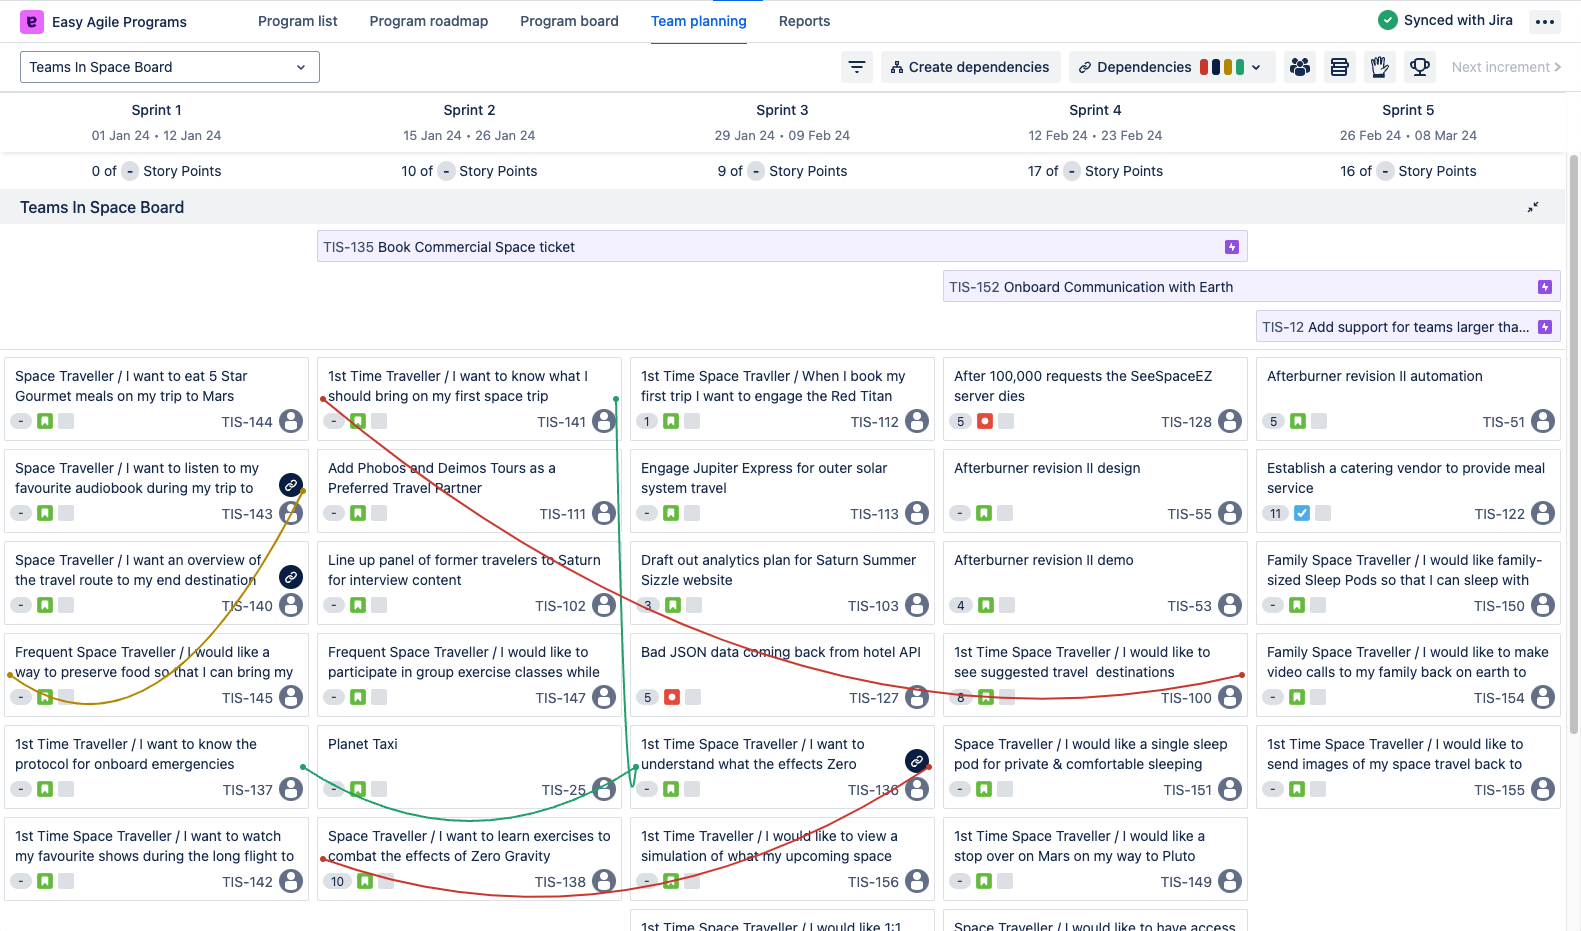Click the red bug icon on TIS-128
The height and width of the screenshot is (931, 1581).
tap(985, 421)
